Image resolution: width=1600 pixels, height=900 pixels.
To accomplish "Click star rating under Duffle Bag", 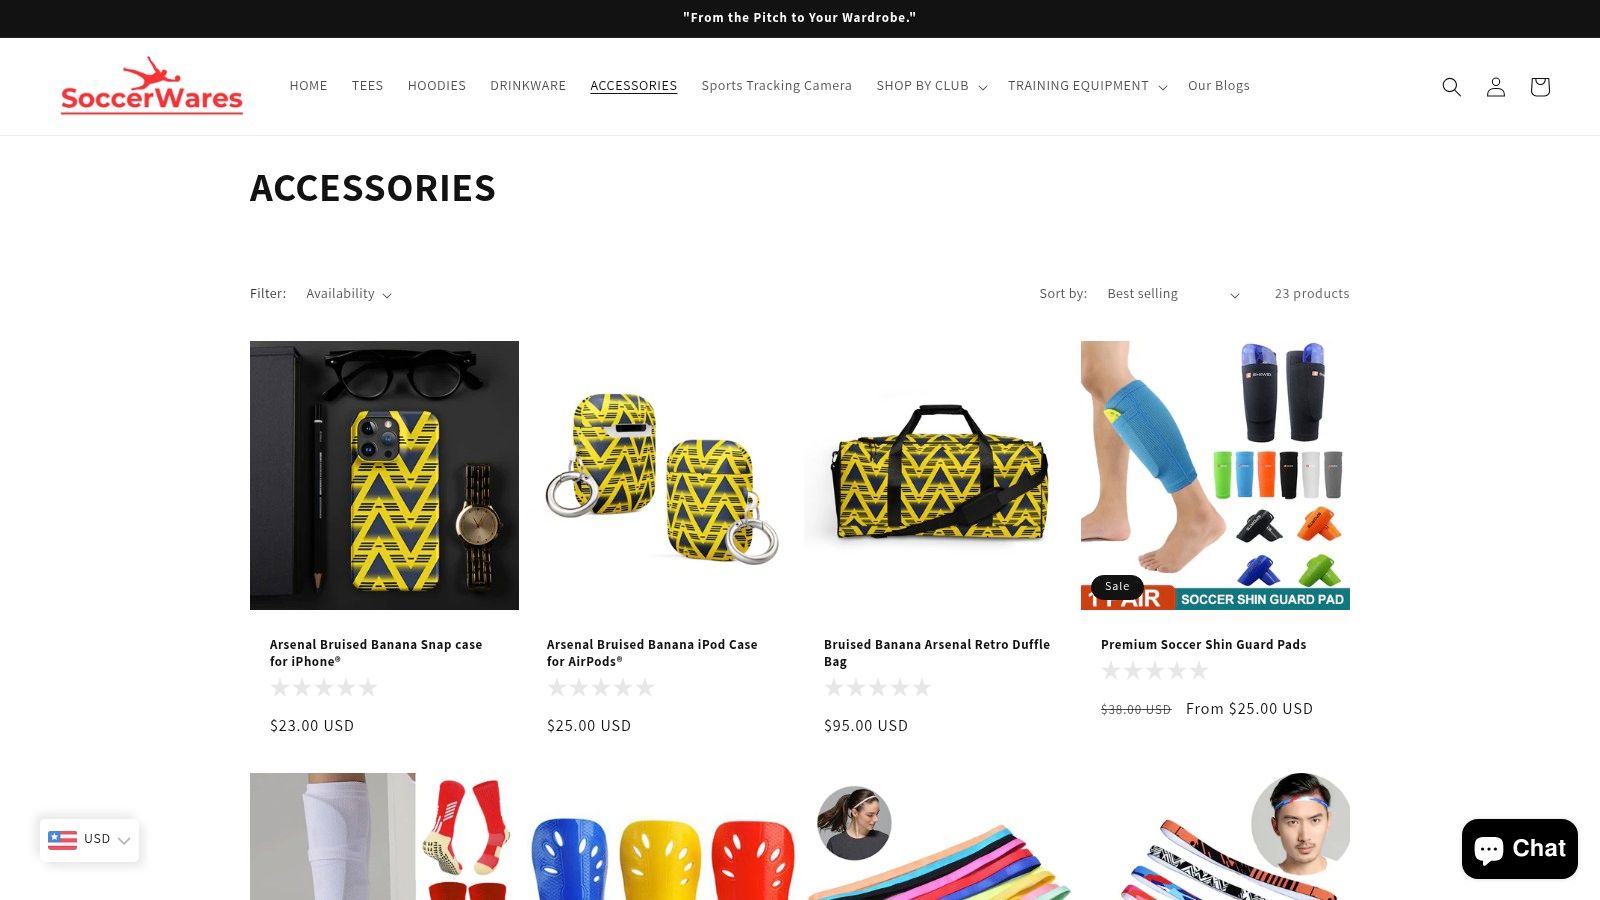I will click(x=877, y=687).
